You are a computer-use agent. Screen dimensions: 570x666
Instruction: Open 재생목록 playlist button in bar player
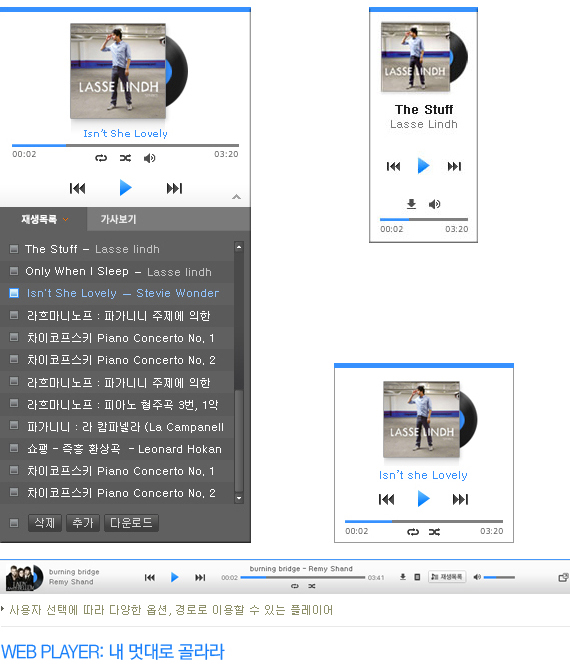pyautogui.click(x=447, y=576)
